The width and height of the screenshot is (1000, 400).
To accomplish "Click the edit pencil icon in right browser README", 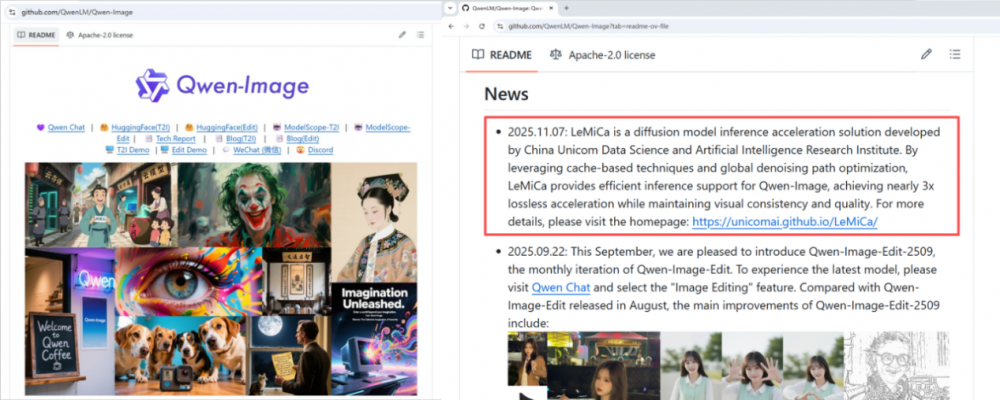I will [926, 54].
